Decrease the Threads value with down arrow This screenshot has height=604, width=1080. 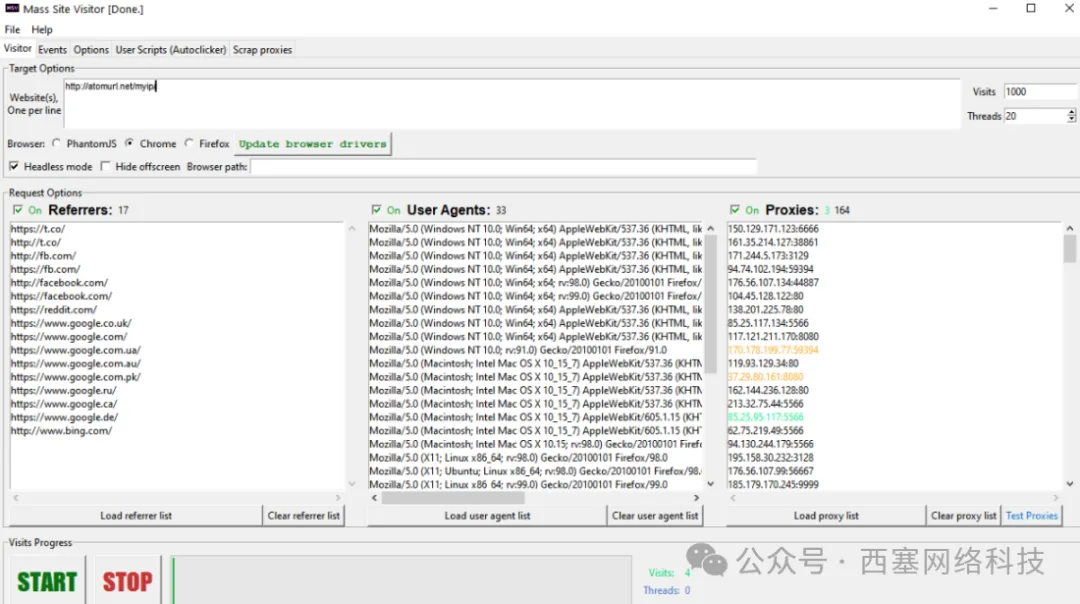click(1071, 120)
